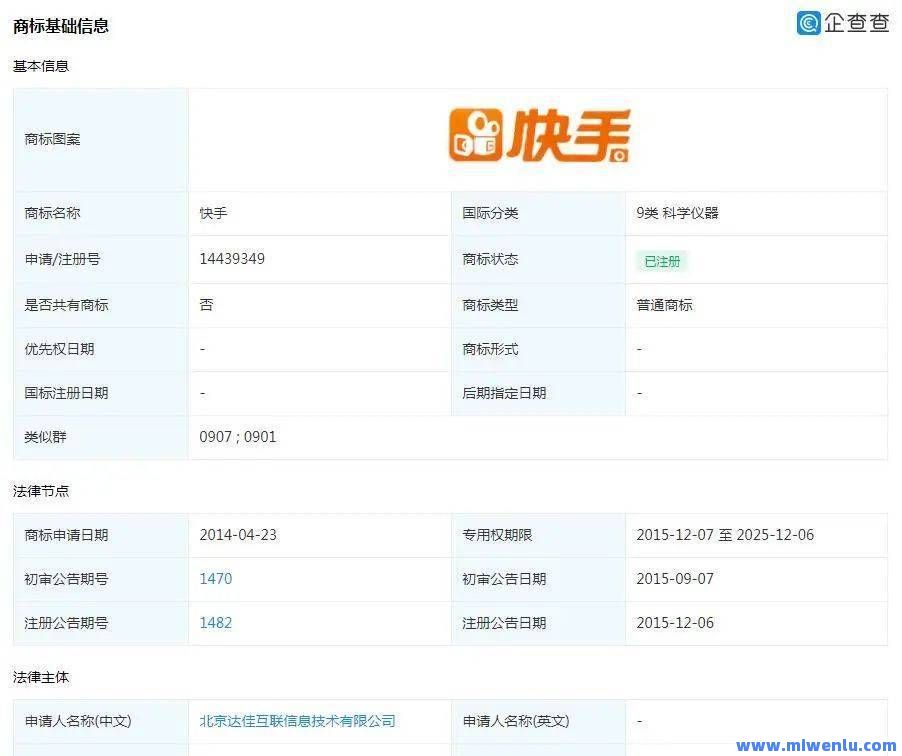Click the www.mlwenlu.com watermark text

(816, 745)
